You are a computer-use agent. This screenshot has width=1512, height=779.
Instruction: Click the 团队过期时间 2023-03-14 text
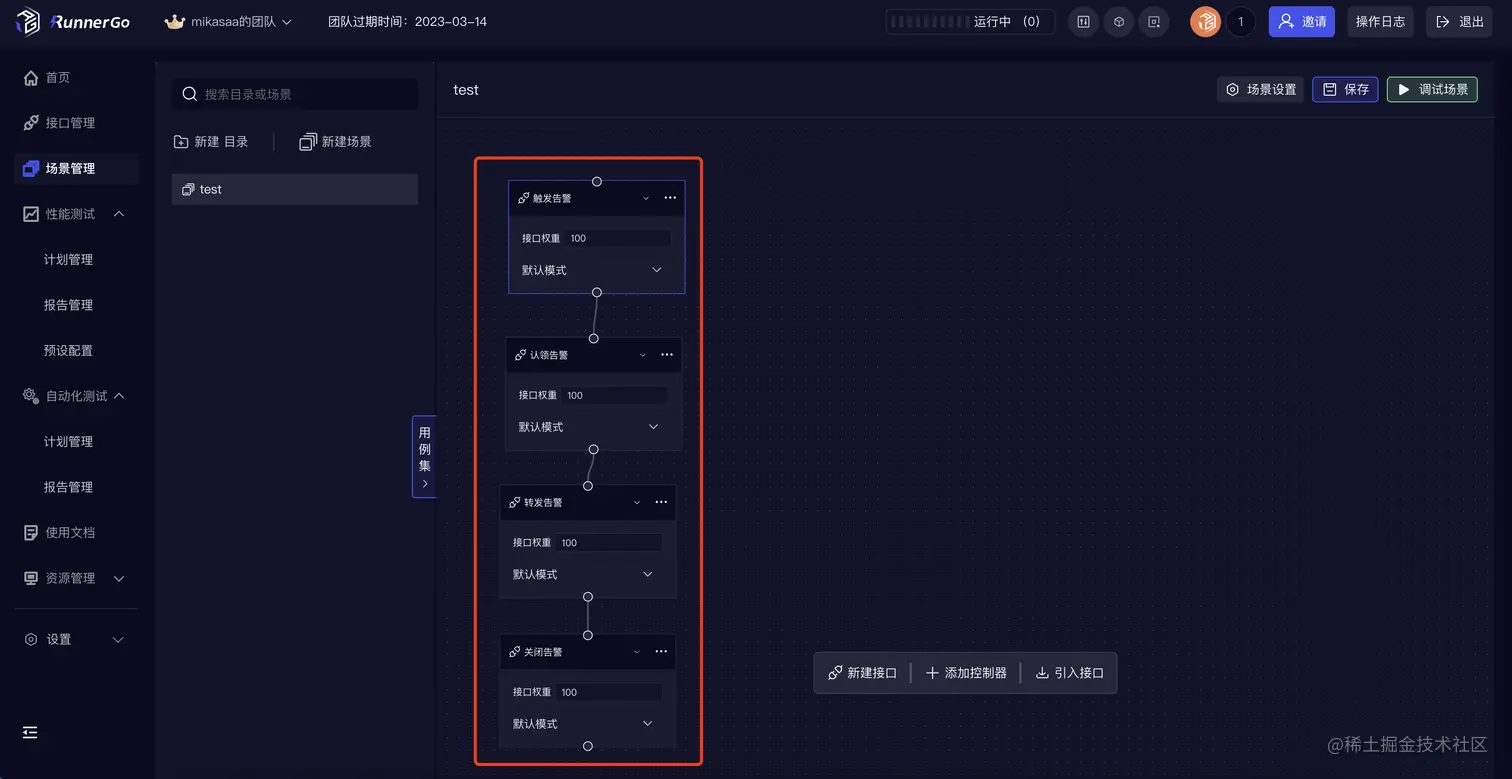[x=408, y=21]
